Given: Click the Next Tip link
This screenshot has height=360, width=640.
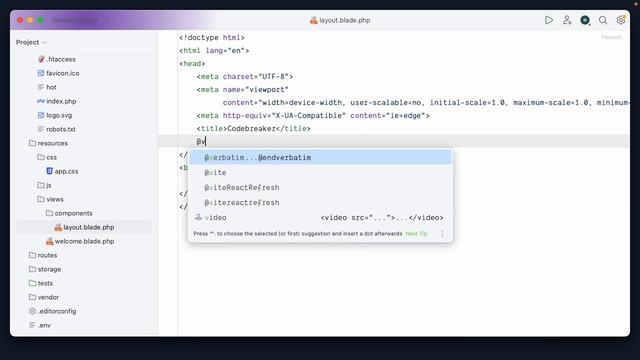Looking at the screenshot, I should (416, 234).
